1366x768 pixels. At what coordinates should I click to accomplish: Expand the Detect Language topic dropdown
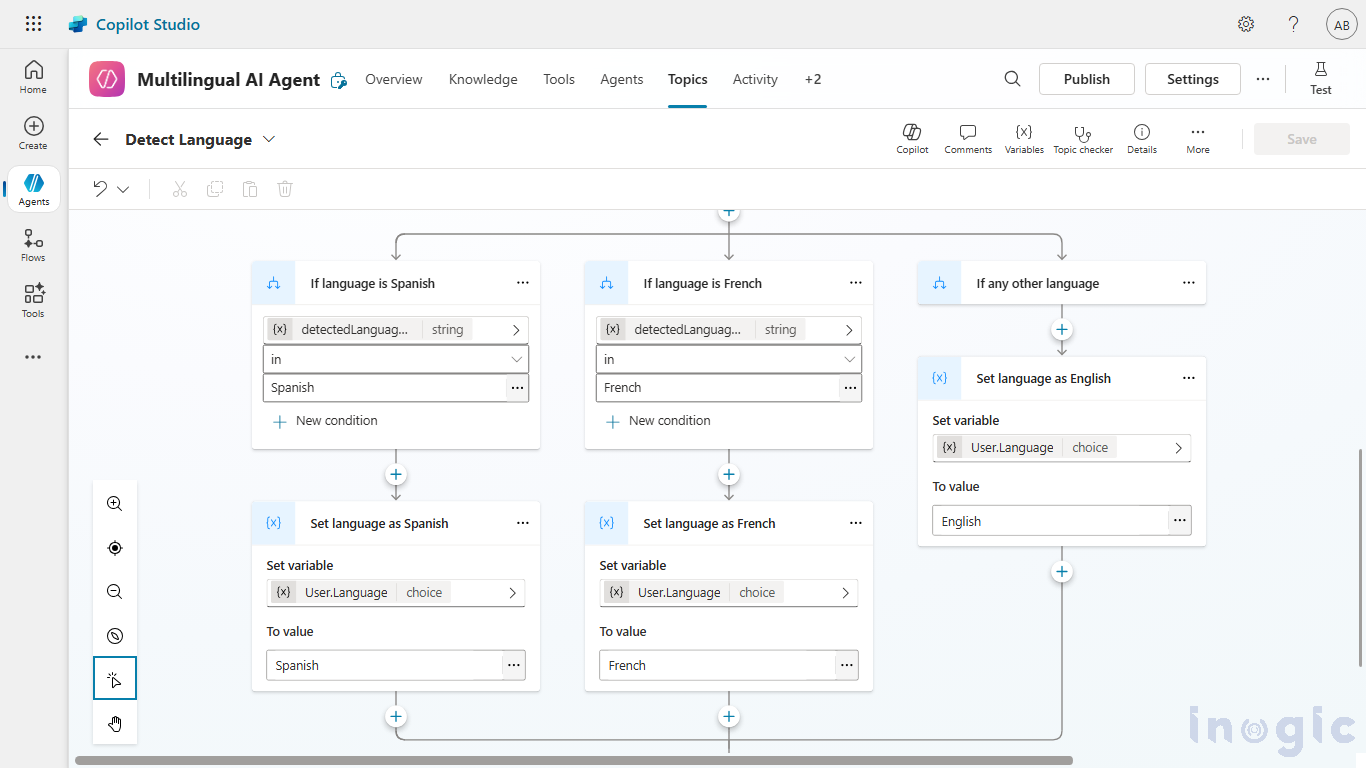268,139
